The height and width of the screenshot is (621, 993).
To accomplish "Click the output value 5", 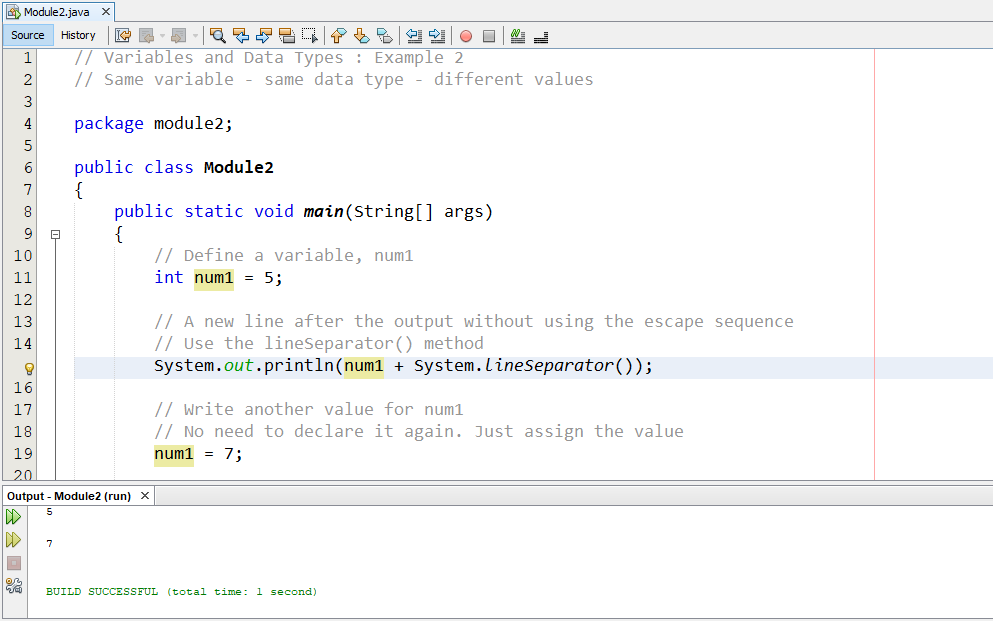I will pyautogui.click(x=49, y=511).
